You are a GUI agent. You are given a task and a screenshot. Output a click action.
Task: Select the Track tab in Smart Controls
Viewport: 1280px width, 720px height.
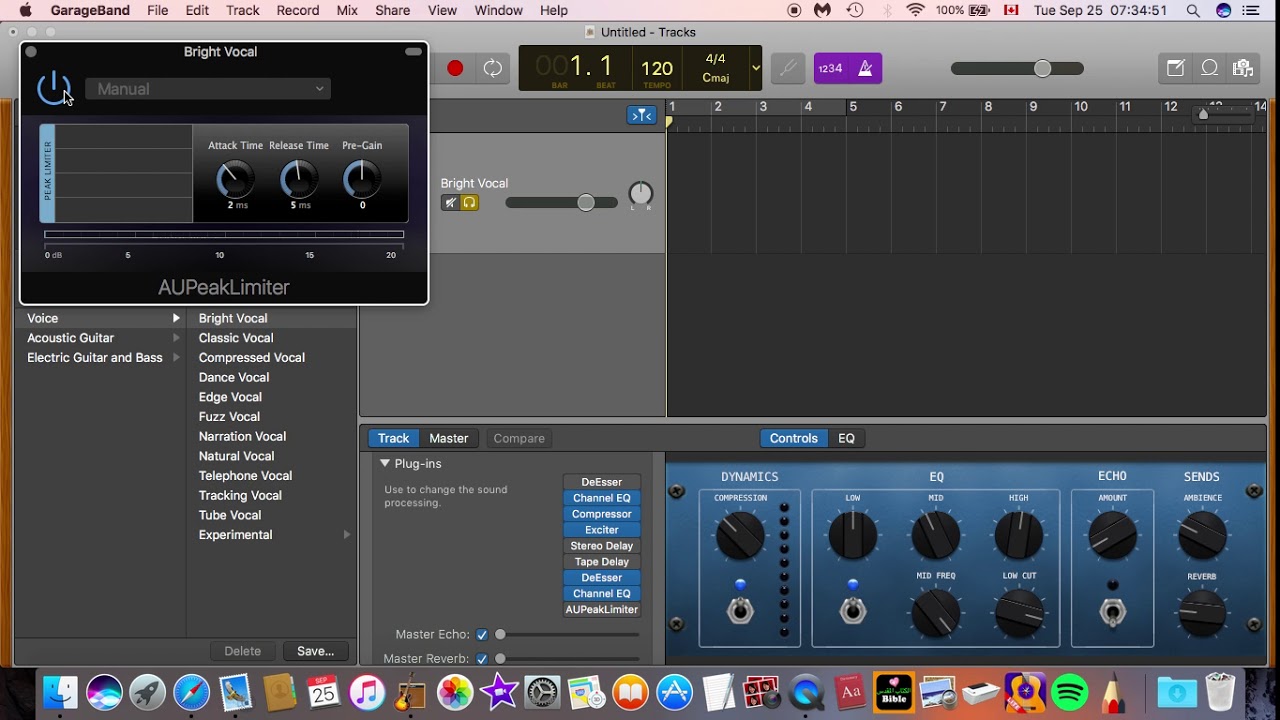point(393,438)
